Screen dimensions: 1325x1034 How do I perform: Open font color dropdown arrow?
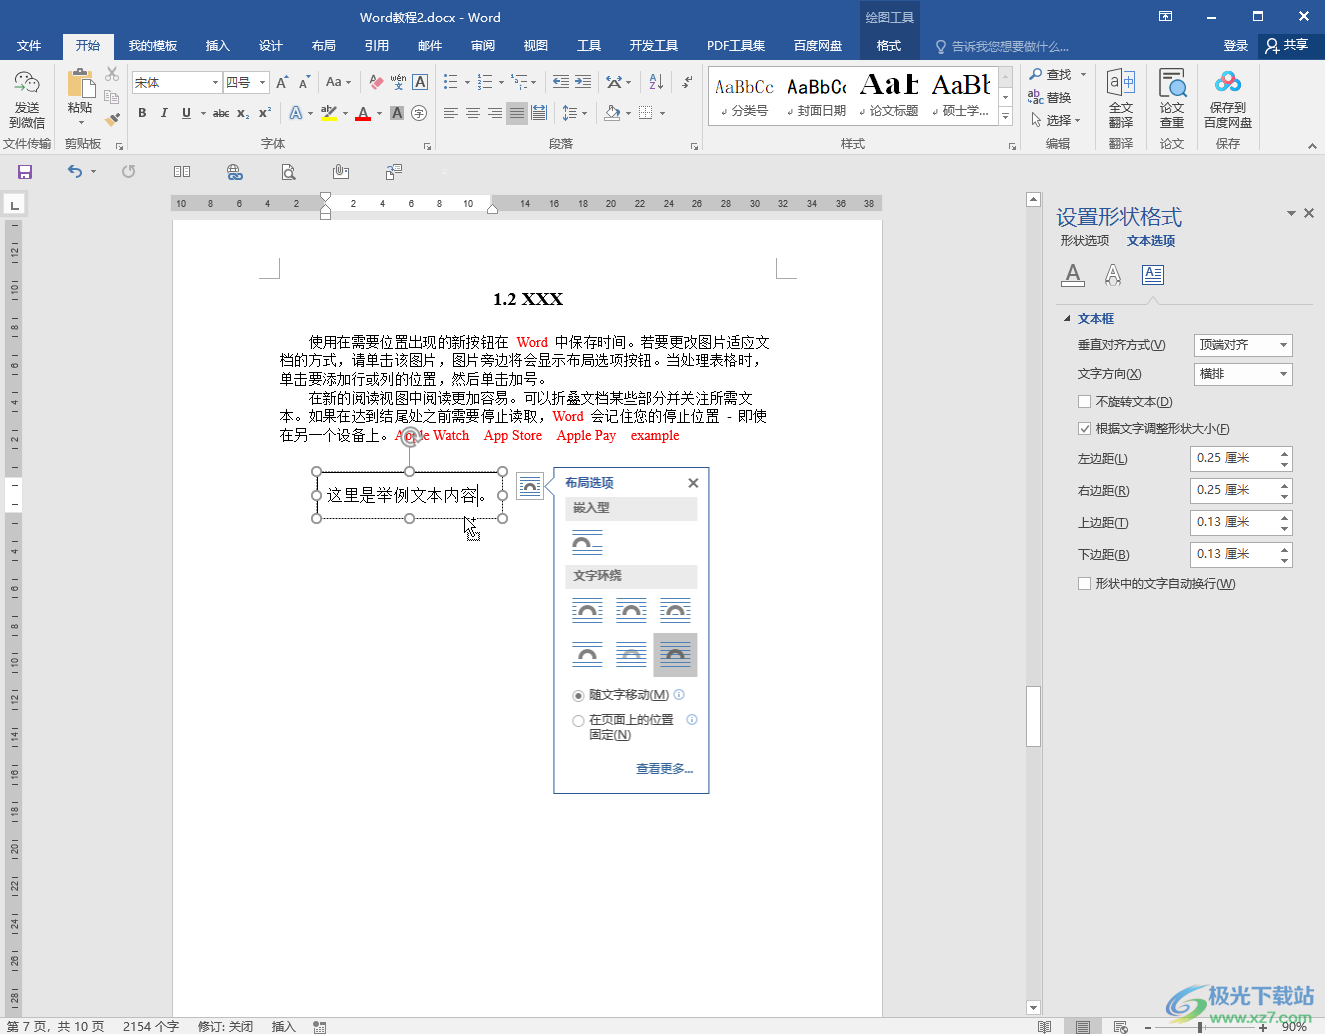(379, 113)
